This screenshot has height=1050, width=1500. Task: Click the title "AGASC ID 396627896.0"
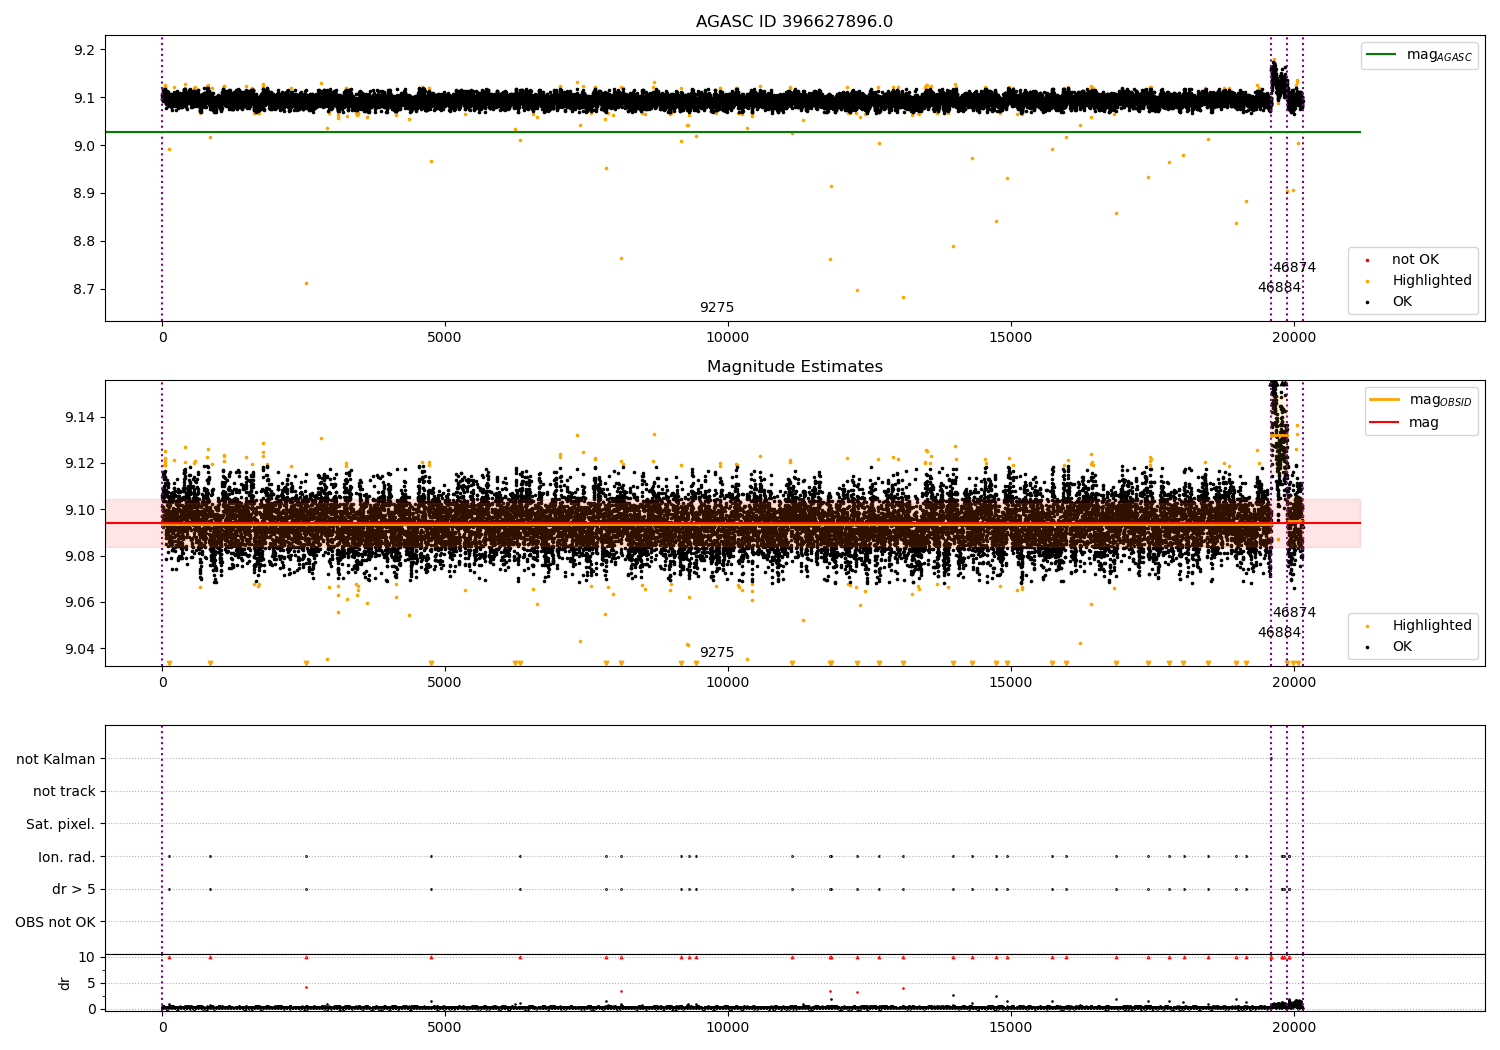point(794,22)
